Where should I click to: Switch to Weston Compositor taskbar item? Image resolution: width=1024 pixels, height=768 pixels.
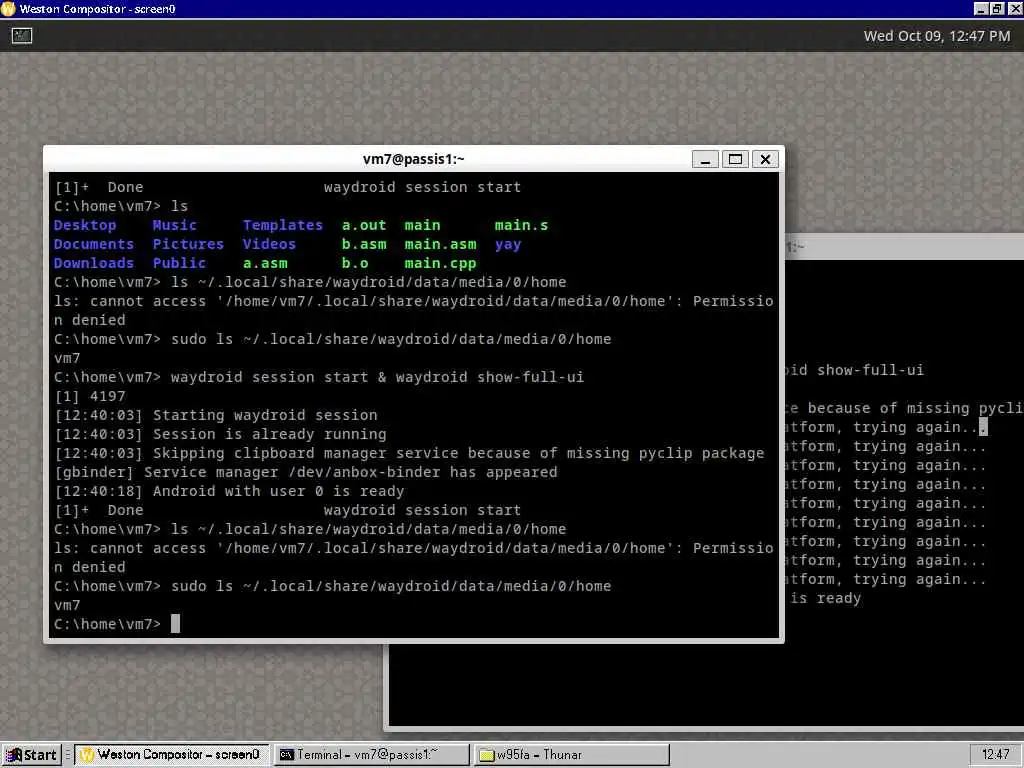pos(171,755)
